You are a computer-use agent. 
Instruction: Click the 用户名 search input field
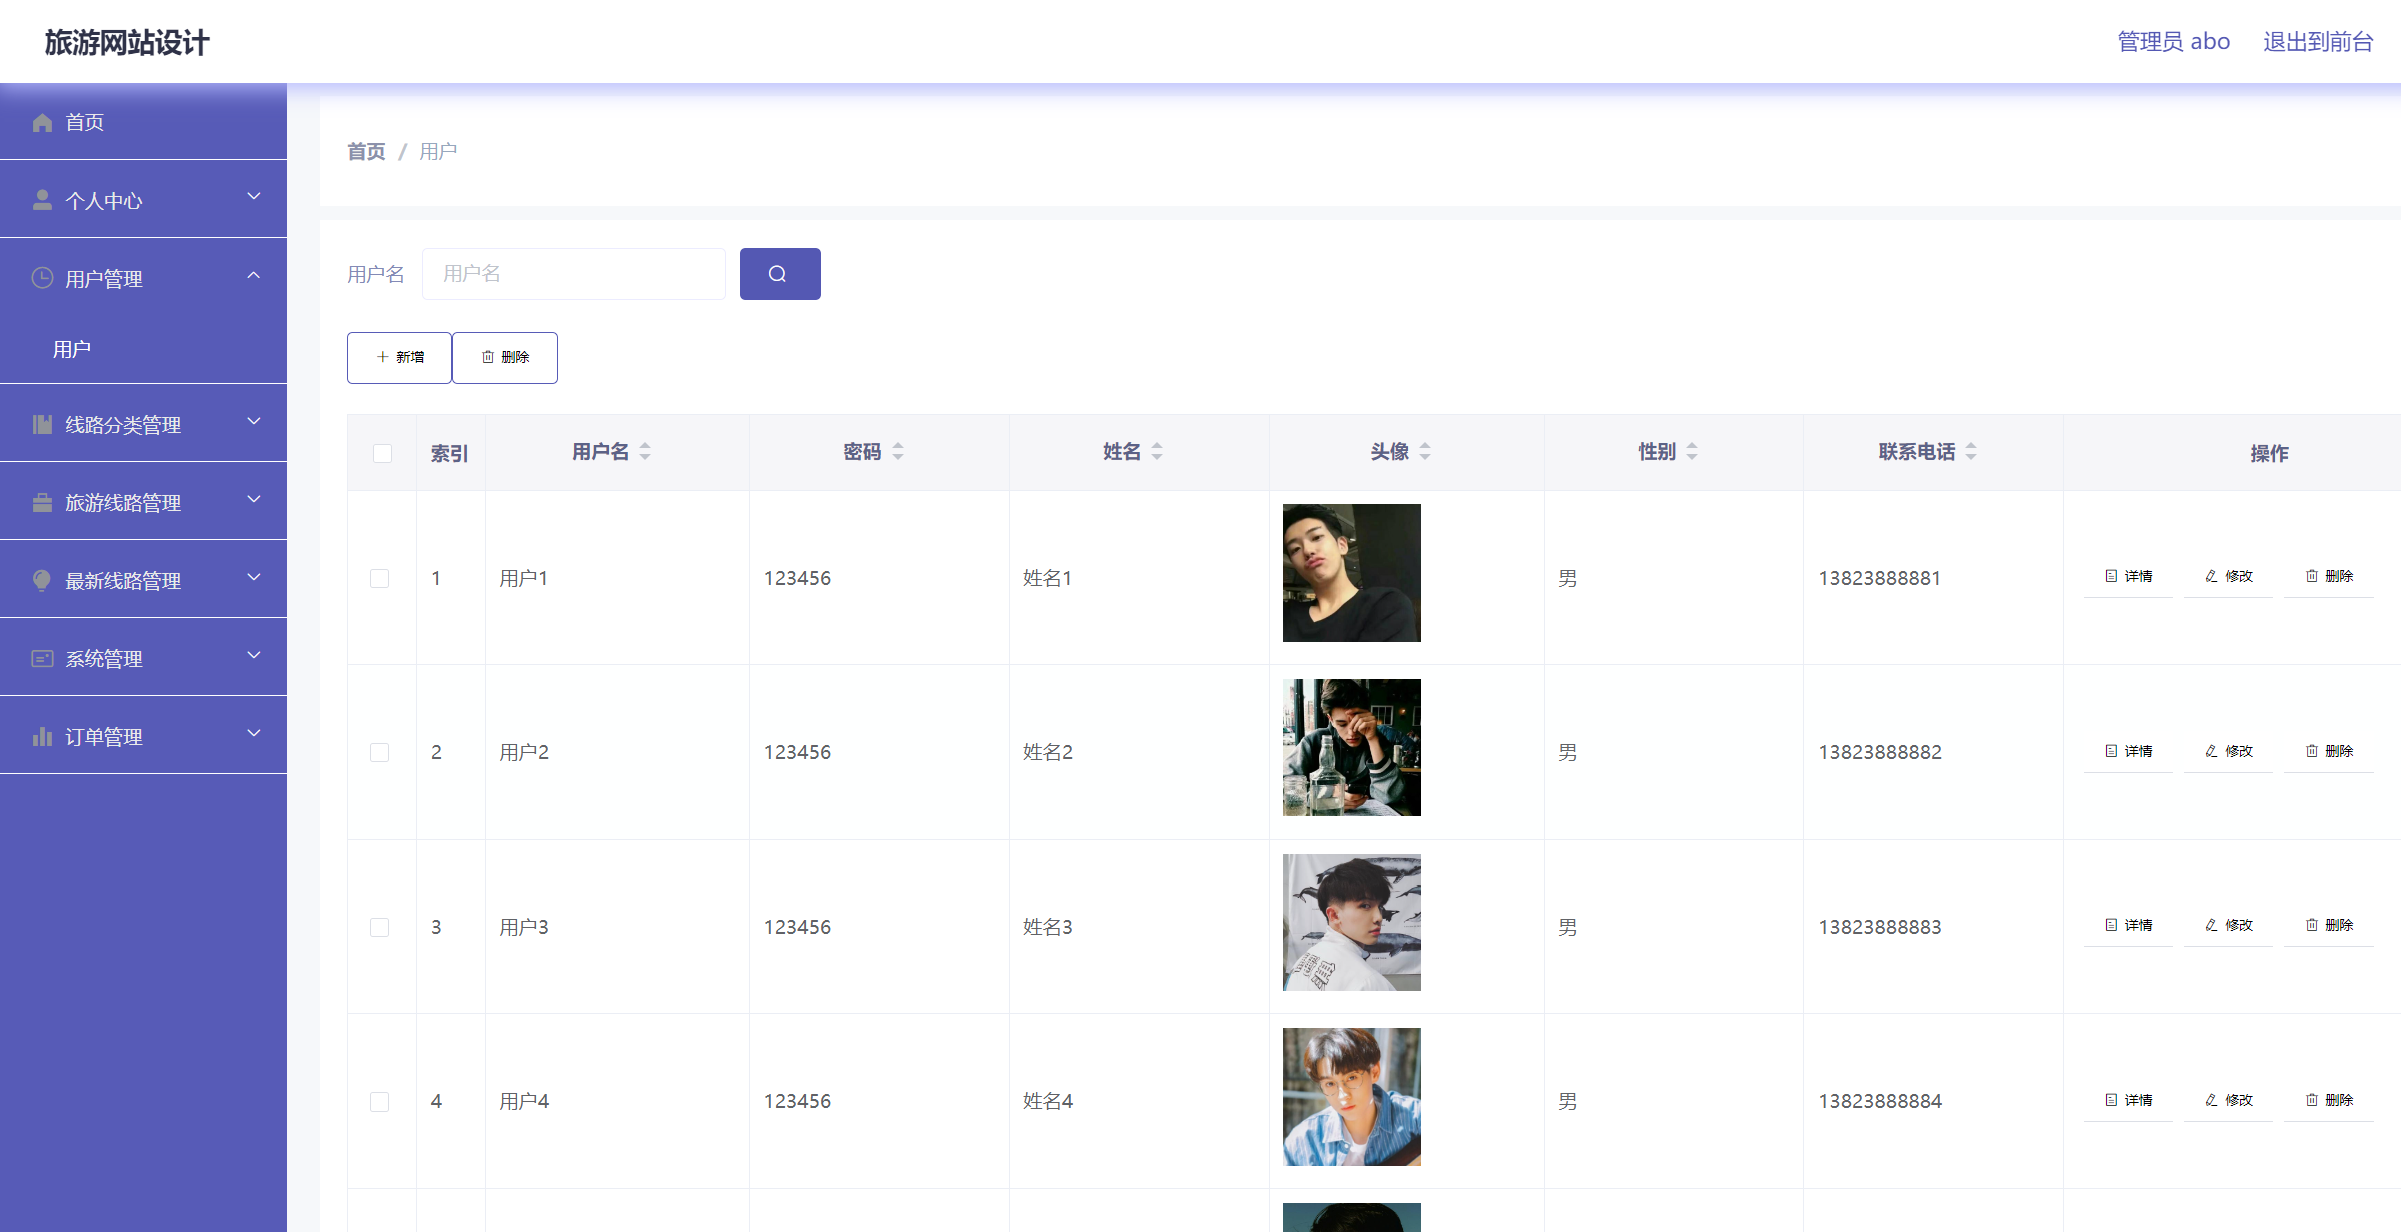coord(573,274)
